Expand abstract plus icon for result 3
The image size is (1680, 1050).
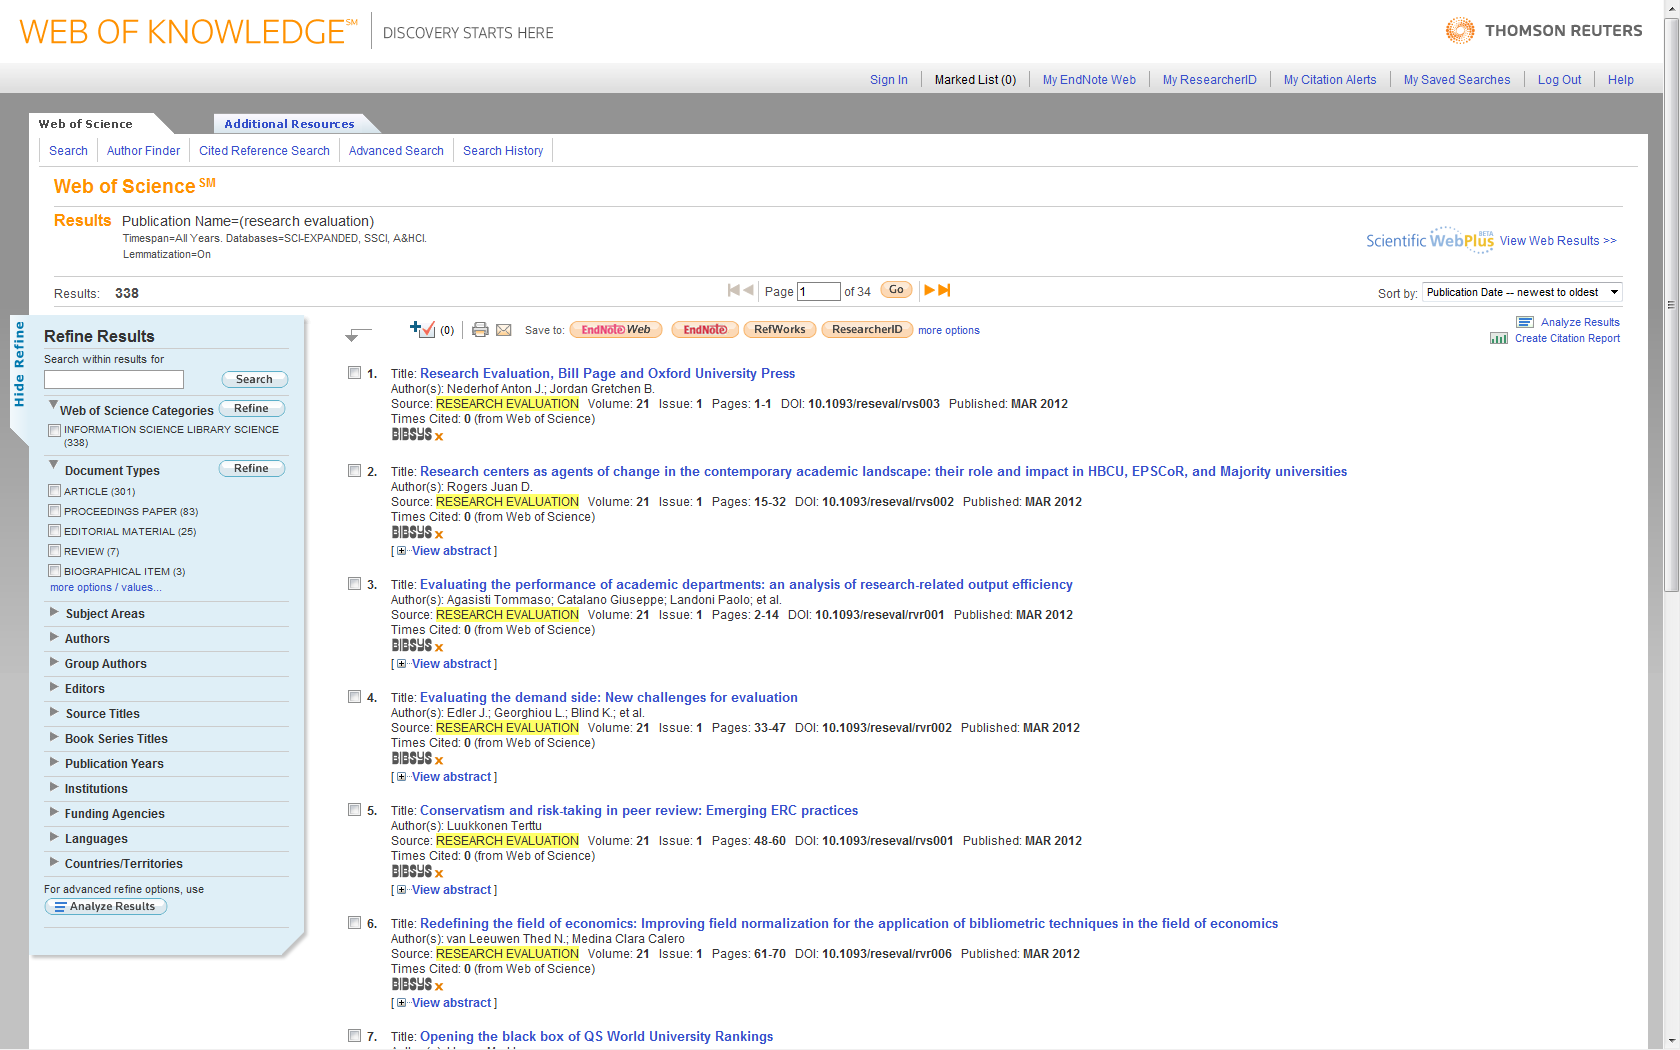tap(401, 664)
